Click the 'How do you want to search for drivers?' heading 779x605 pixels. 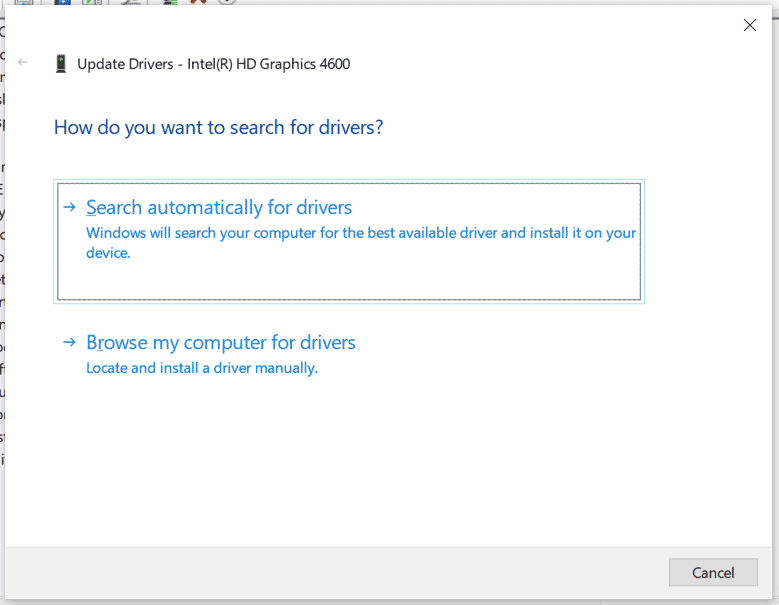coord(219,128)
